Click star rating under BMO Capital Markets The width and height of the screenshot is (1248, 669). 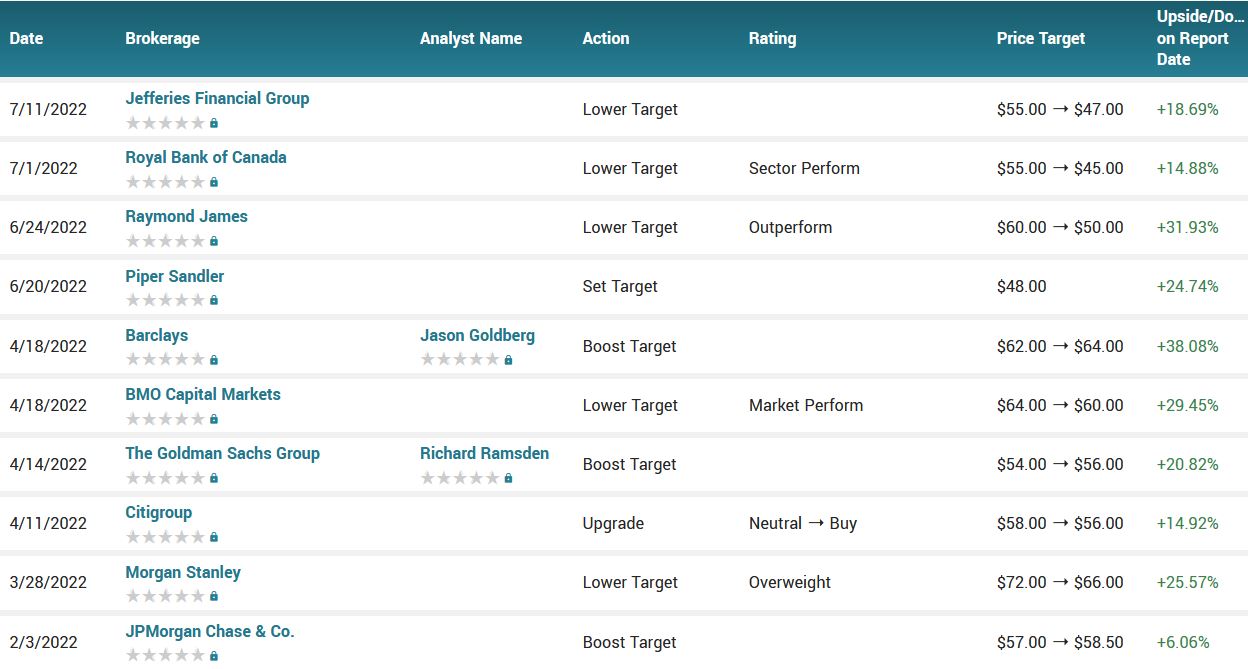click(x=165, y=419)
